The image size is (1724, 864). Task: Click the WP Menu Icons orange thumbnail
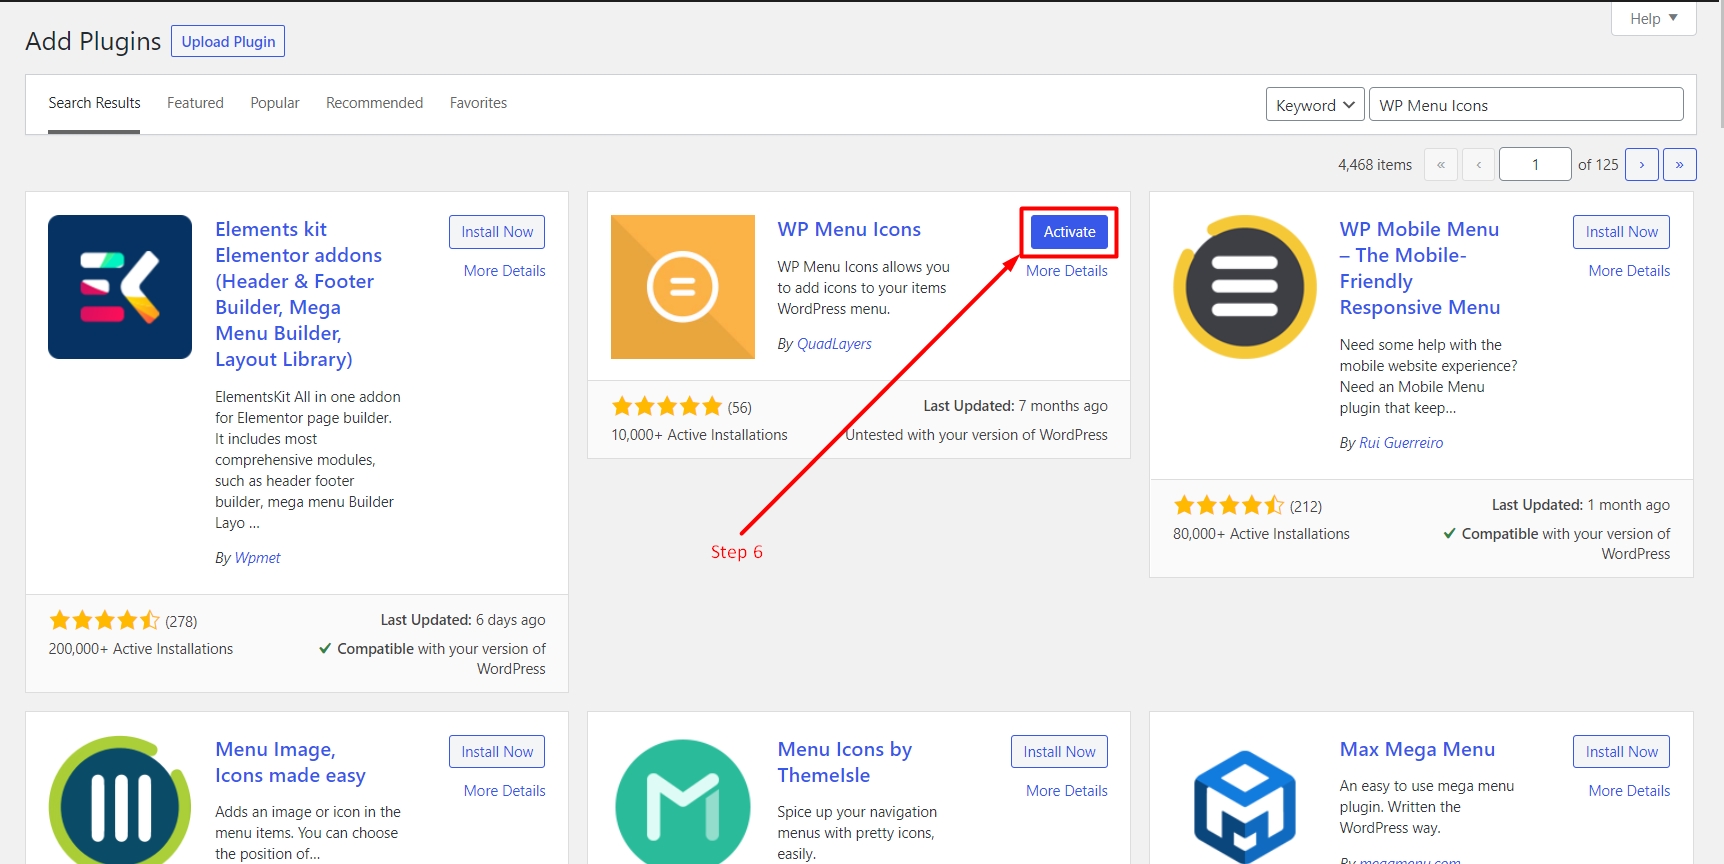[683, 287]
